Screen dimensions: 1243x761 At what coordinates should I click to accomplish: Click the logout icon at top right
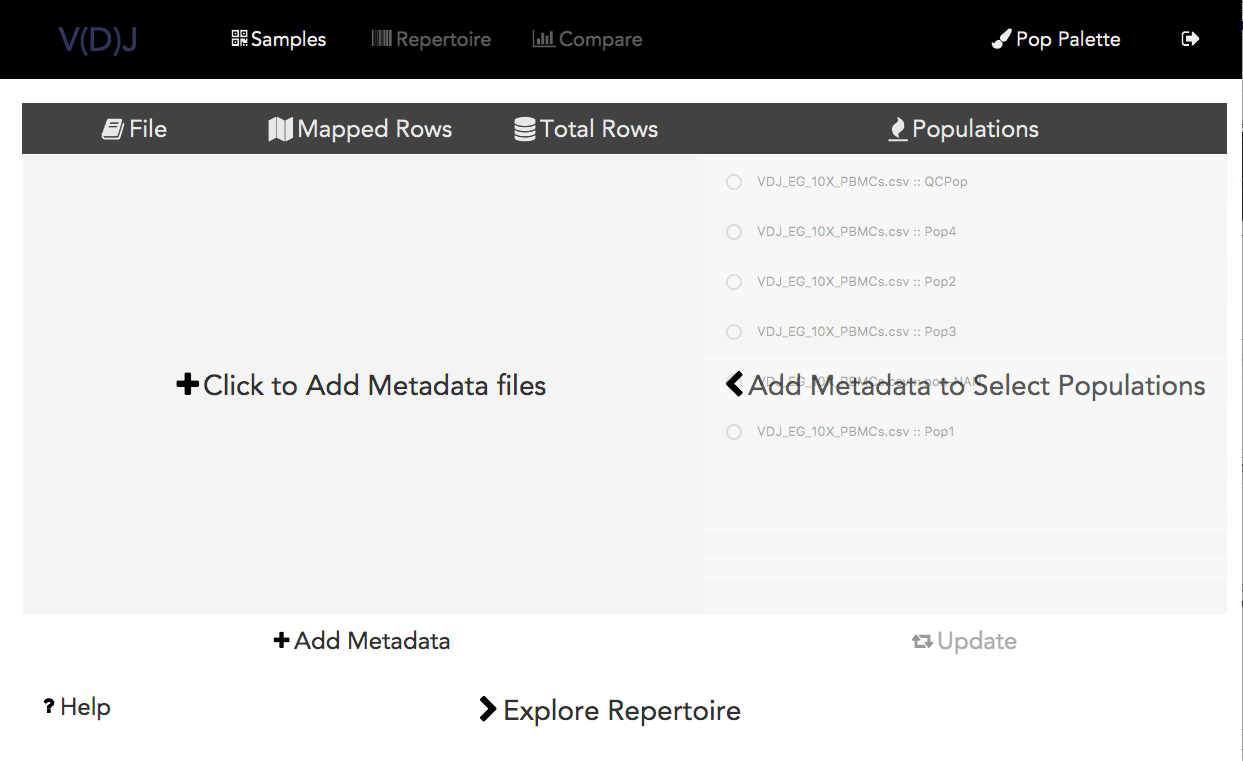[x=1190, y=38]
